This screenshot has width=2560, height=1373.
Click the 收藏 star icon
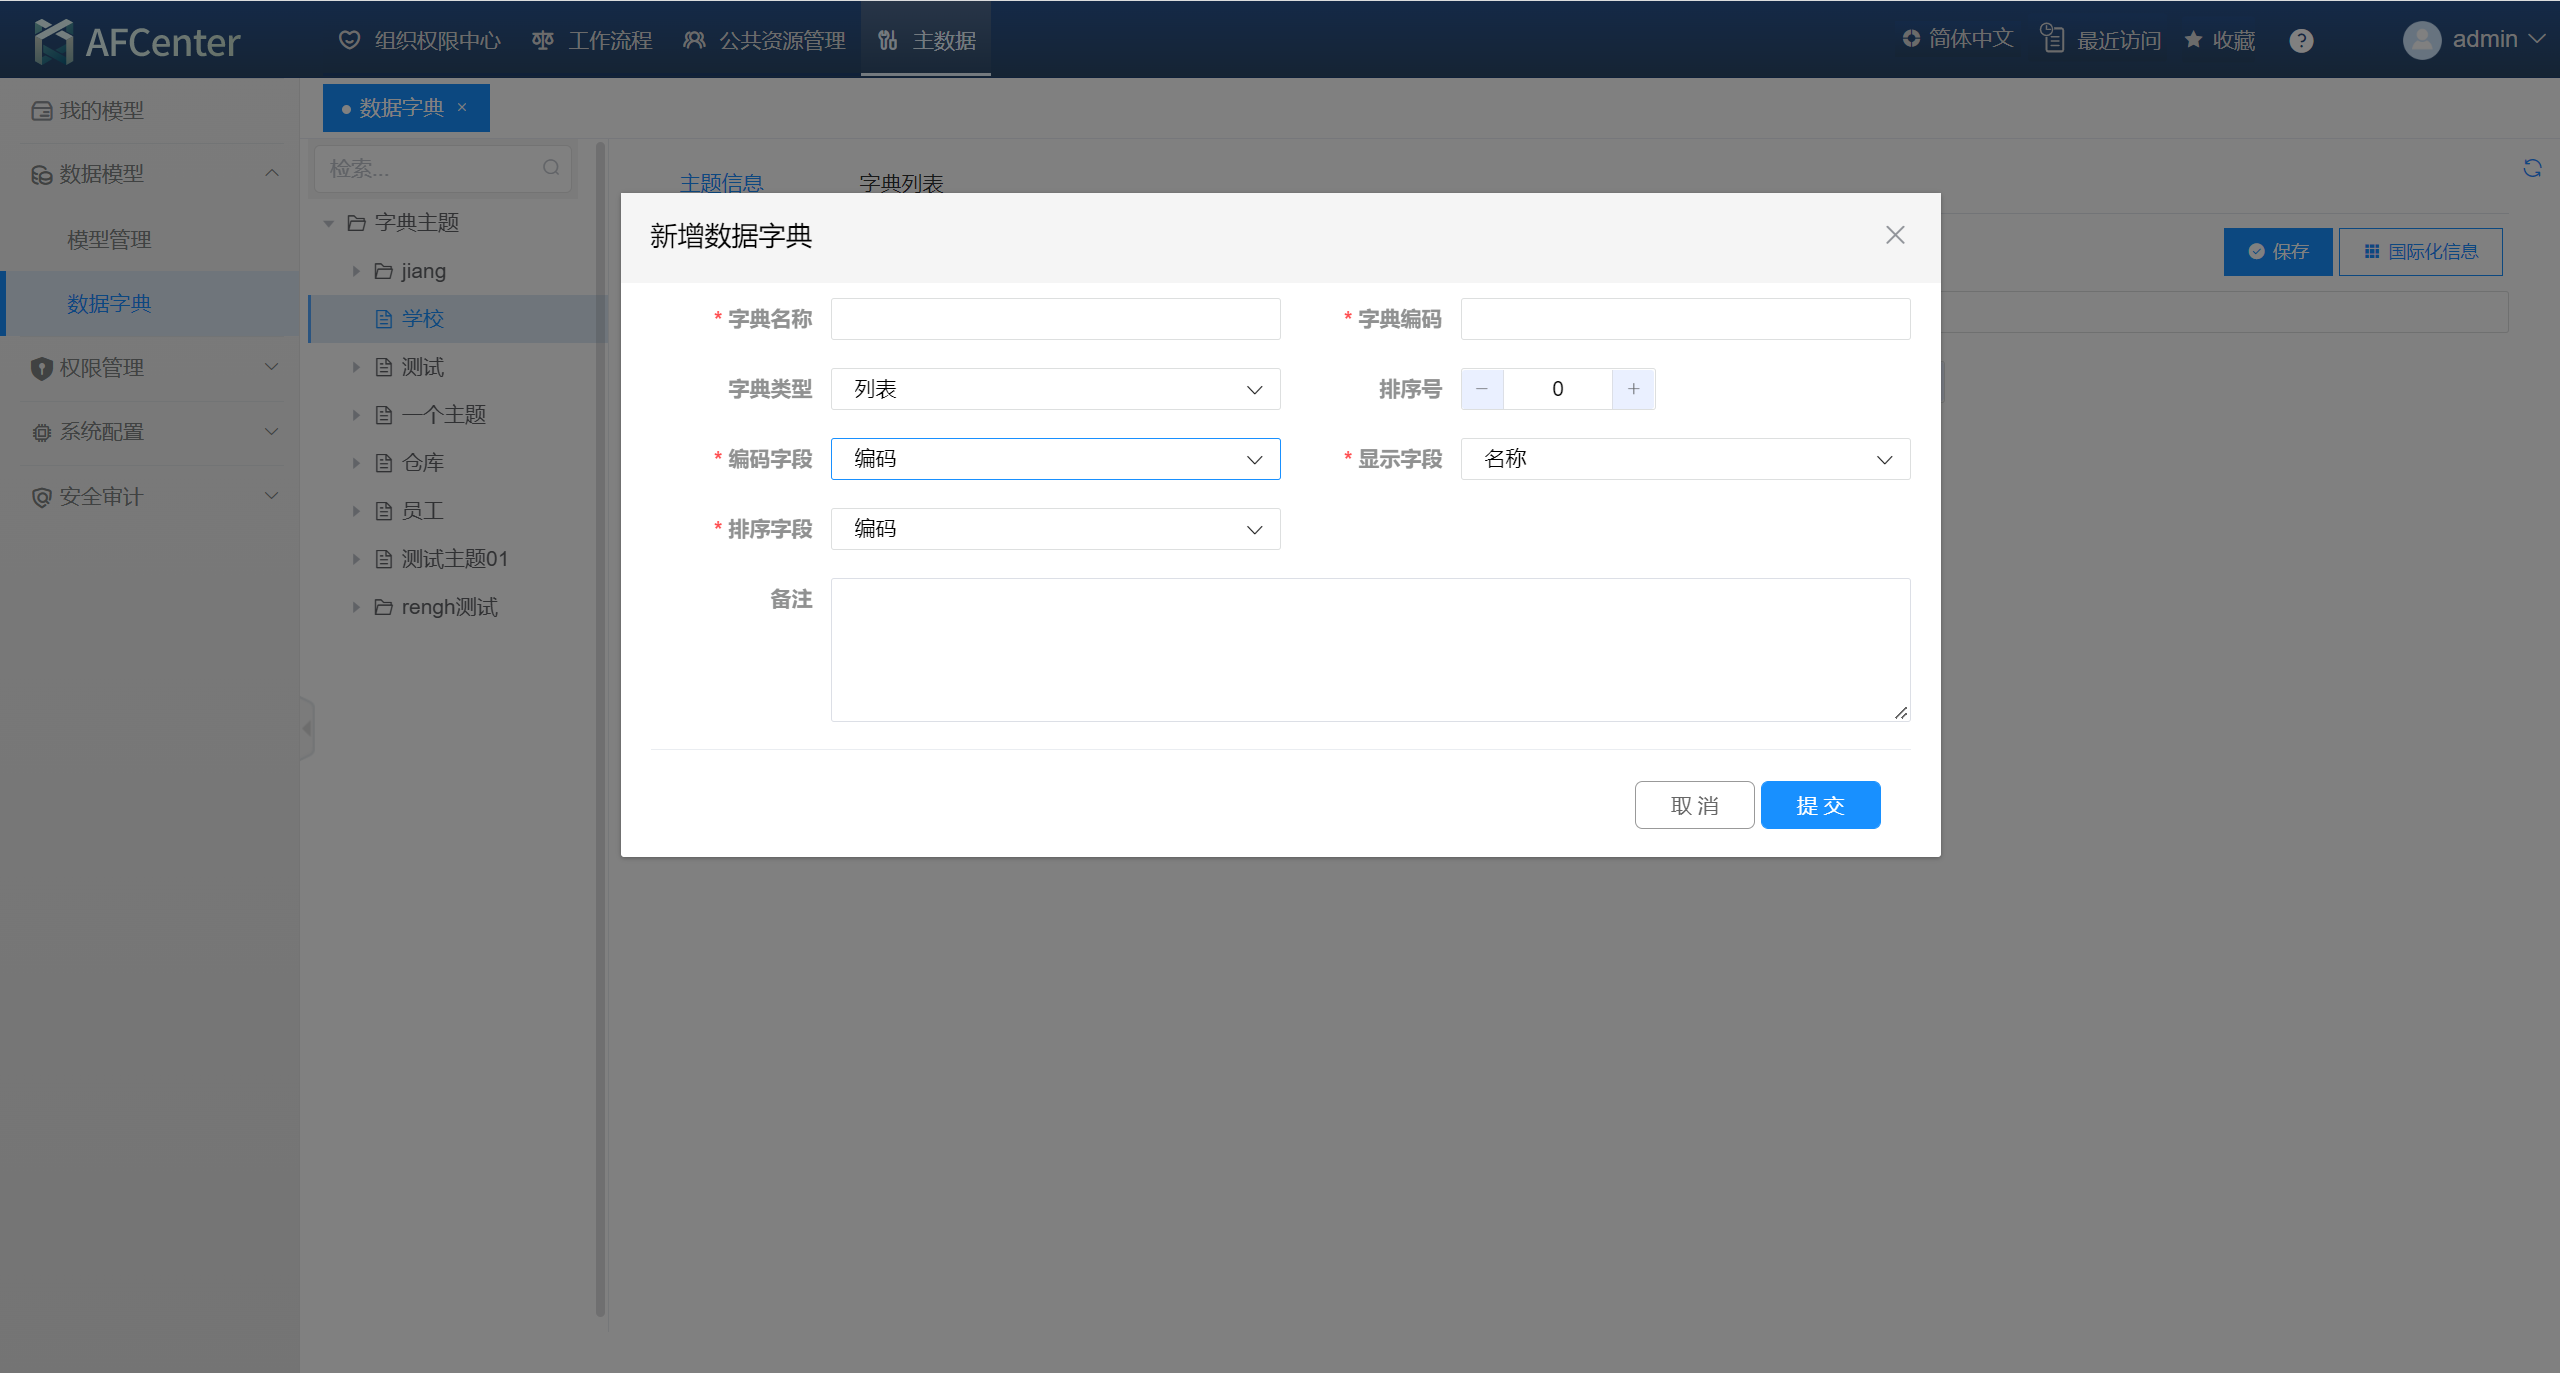[2193, 40]
